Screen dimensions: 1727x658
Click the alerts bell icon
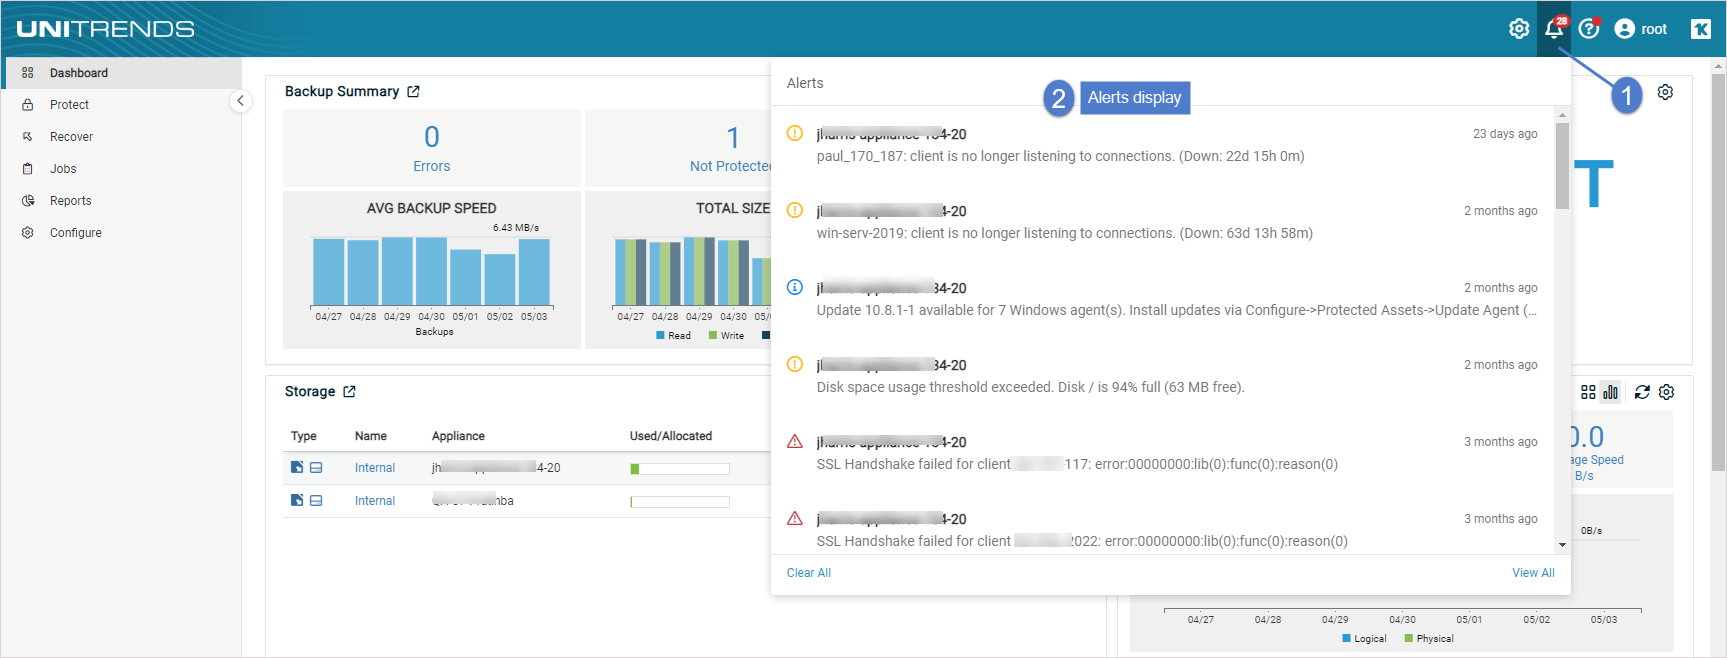pos(1554,29)
